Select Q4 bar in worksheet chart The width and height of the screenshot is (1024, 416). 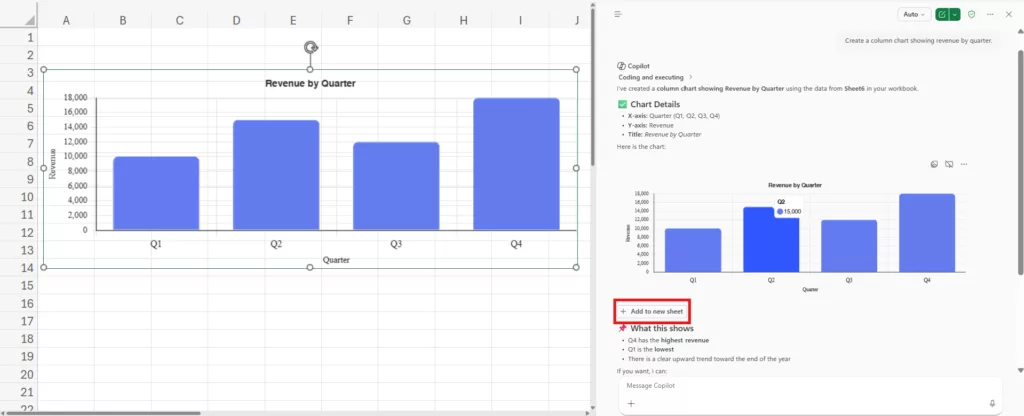coord(516,164)
